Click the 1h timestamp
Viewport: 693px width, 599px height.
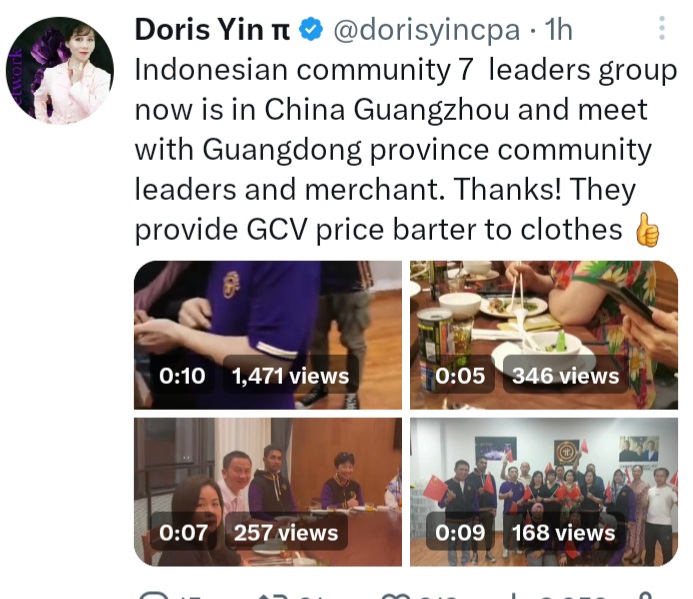coord(558,30)
